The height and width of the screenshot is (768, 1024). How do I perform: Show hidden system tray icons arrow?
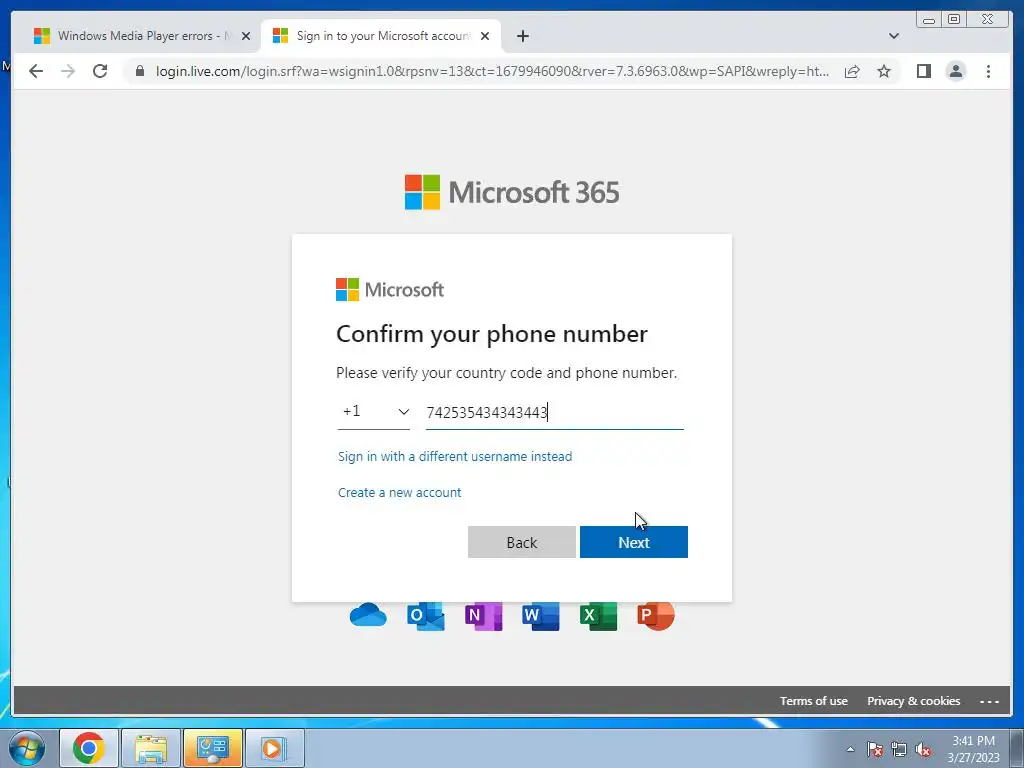(850, 749)
